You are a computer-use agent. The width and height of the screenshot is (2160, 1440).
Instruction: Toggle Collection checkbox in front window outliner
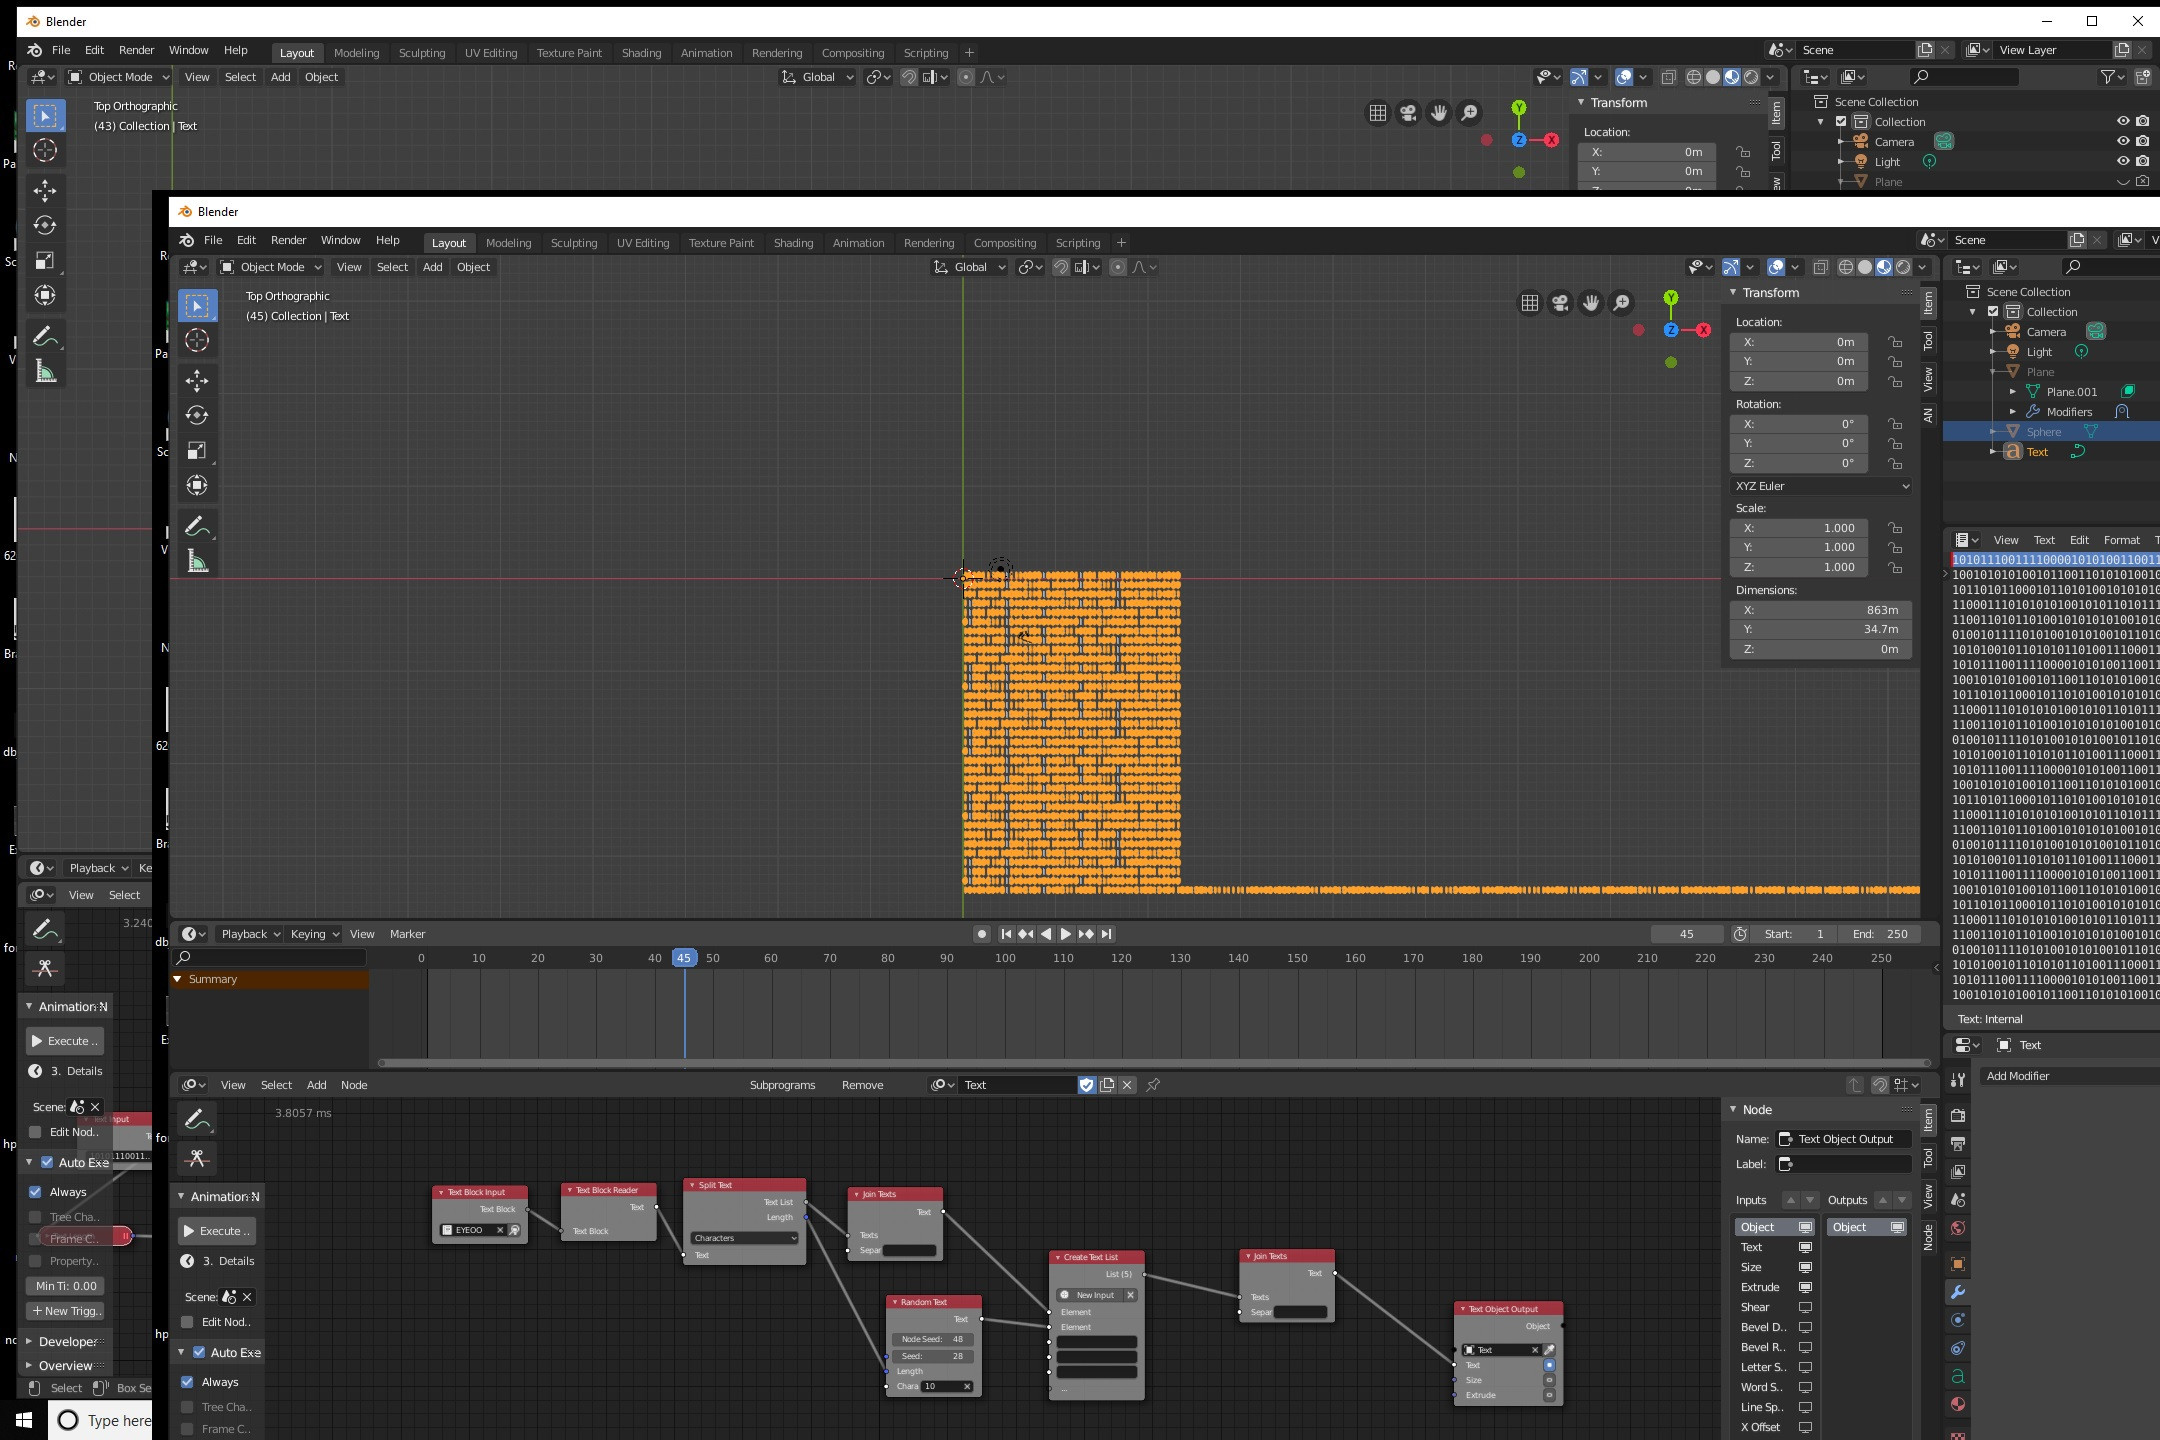click(x=1992, y=312)
